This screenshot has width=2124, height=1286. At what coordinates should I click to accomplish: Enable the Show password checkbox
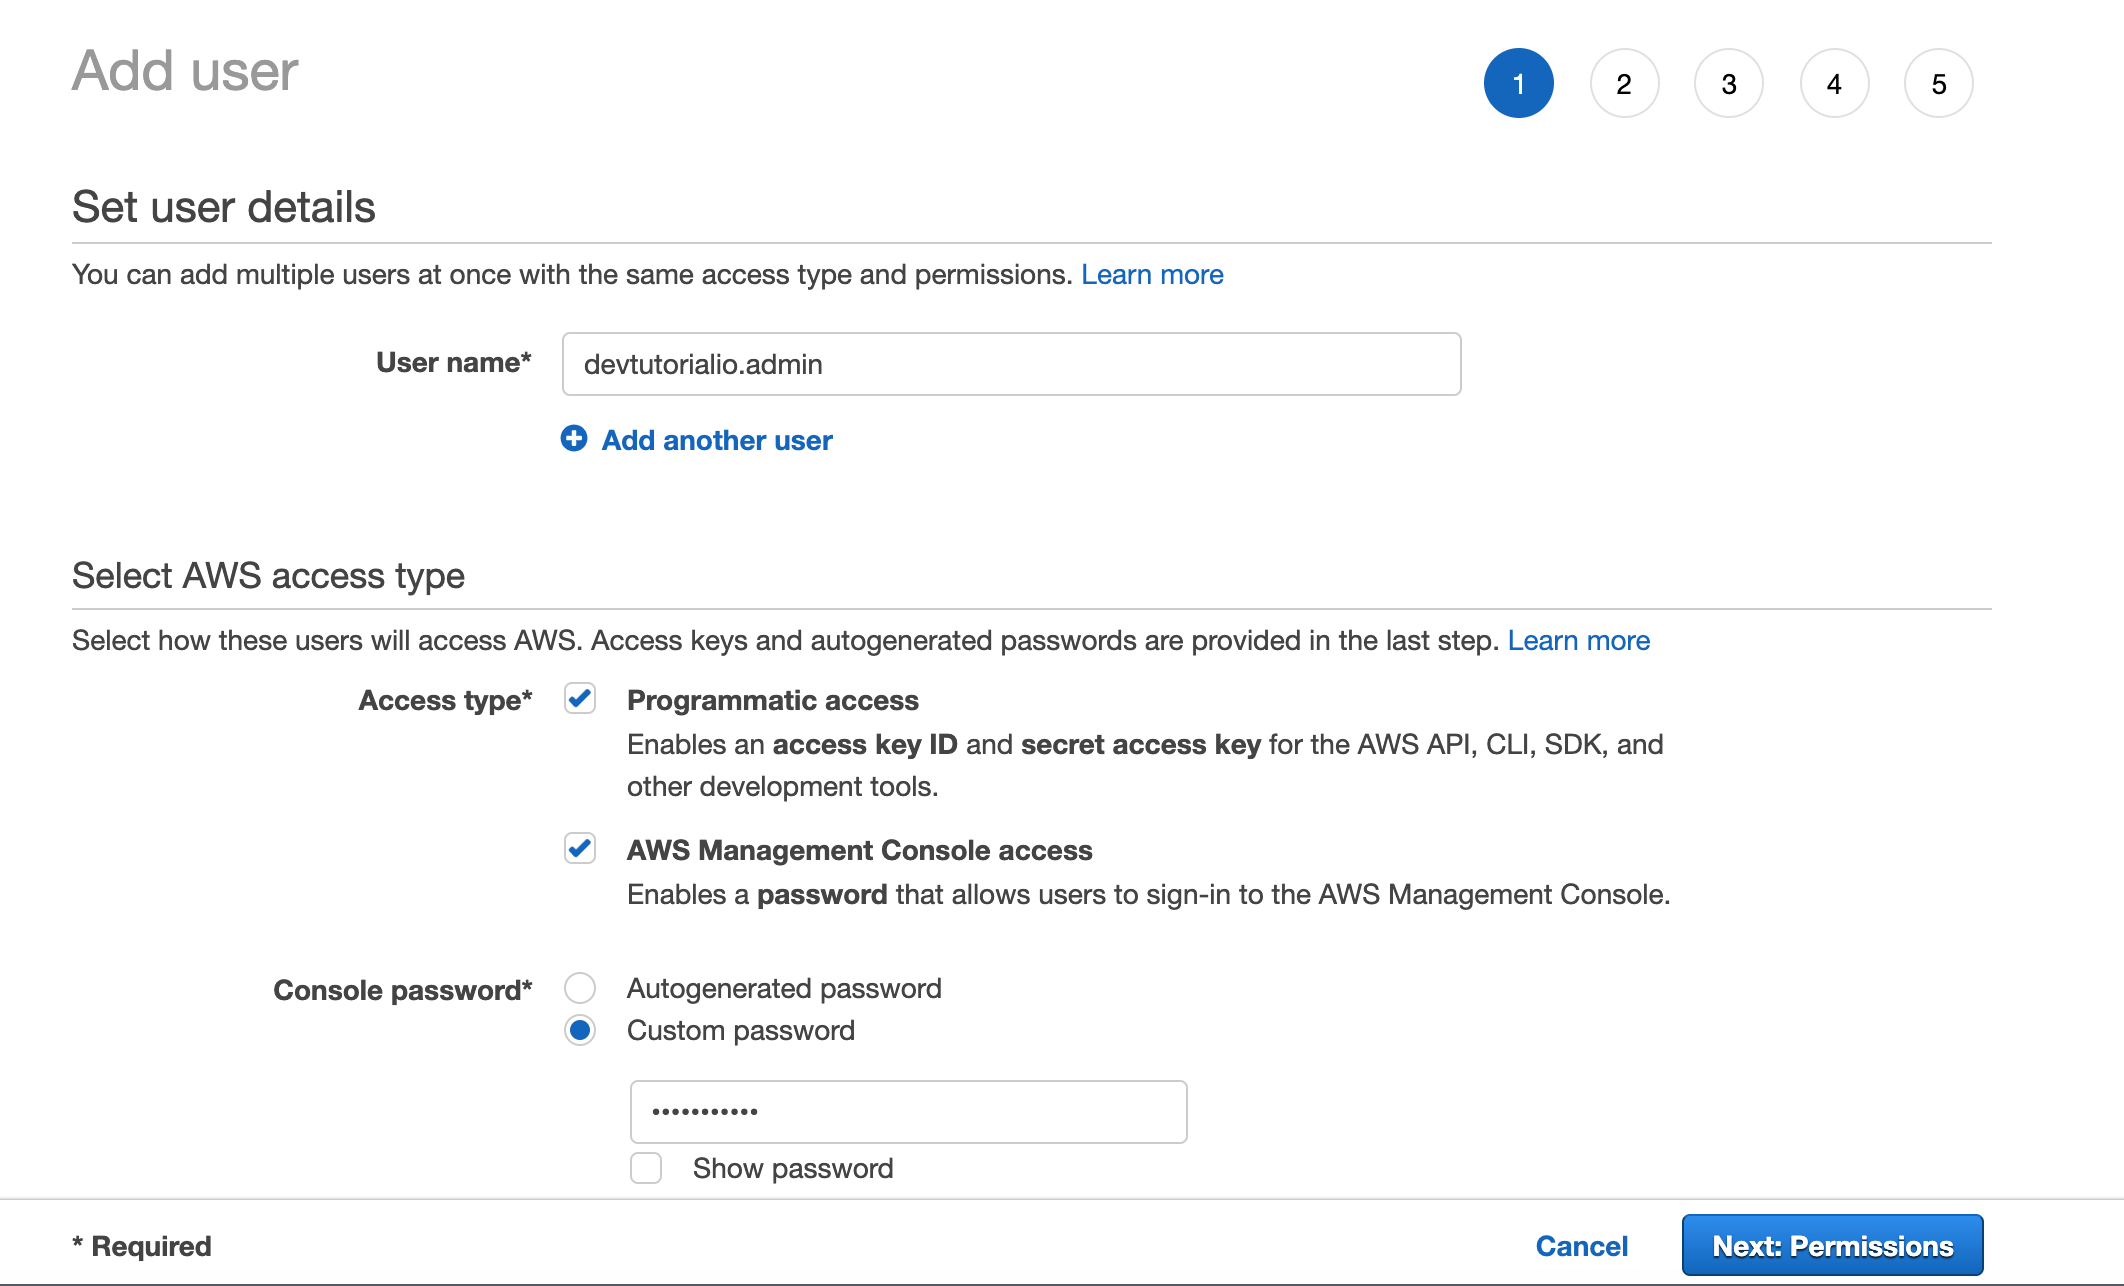tap(645, 1168)
